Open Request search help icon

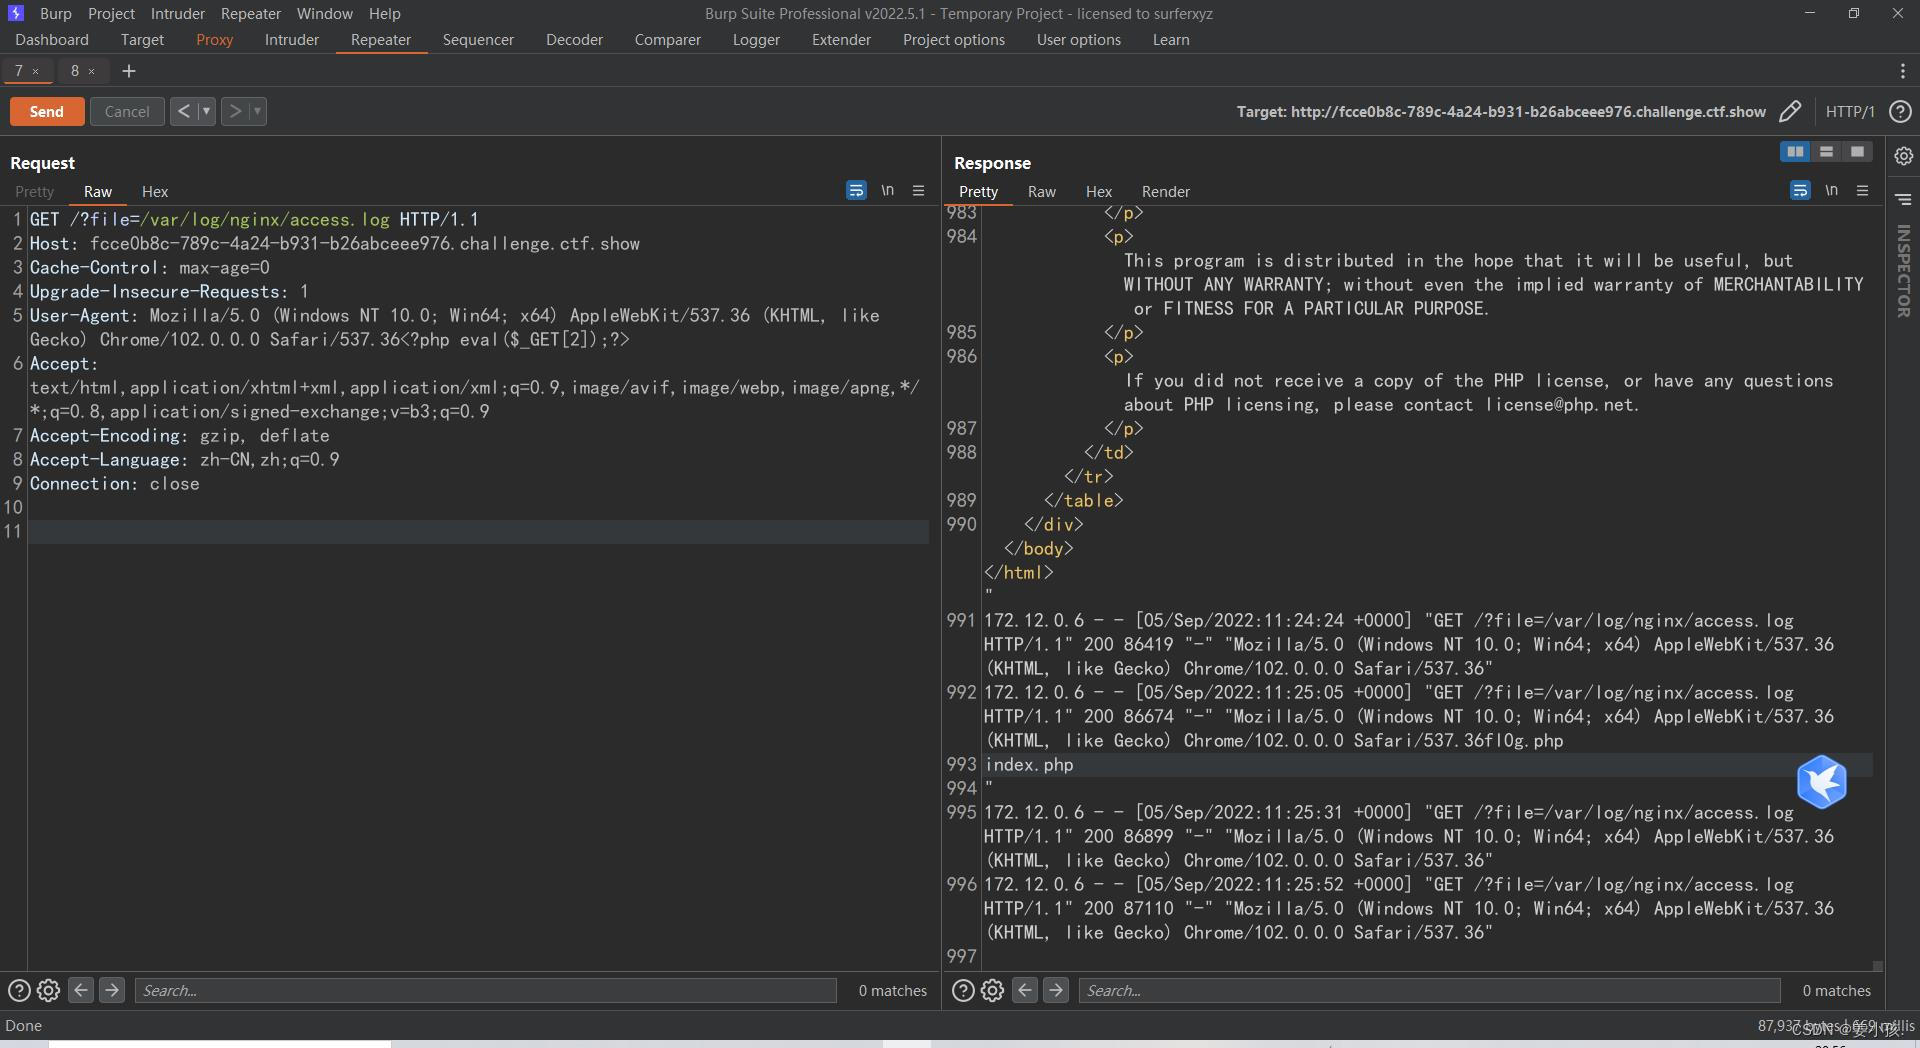[19, 990]
